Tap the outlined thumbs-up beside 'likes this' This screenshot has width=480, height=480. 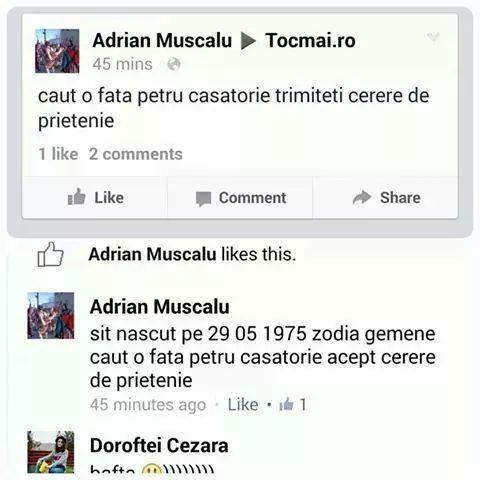50,254
